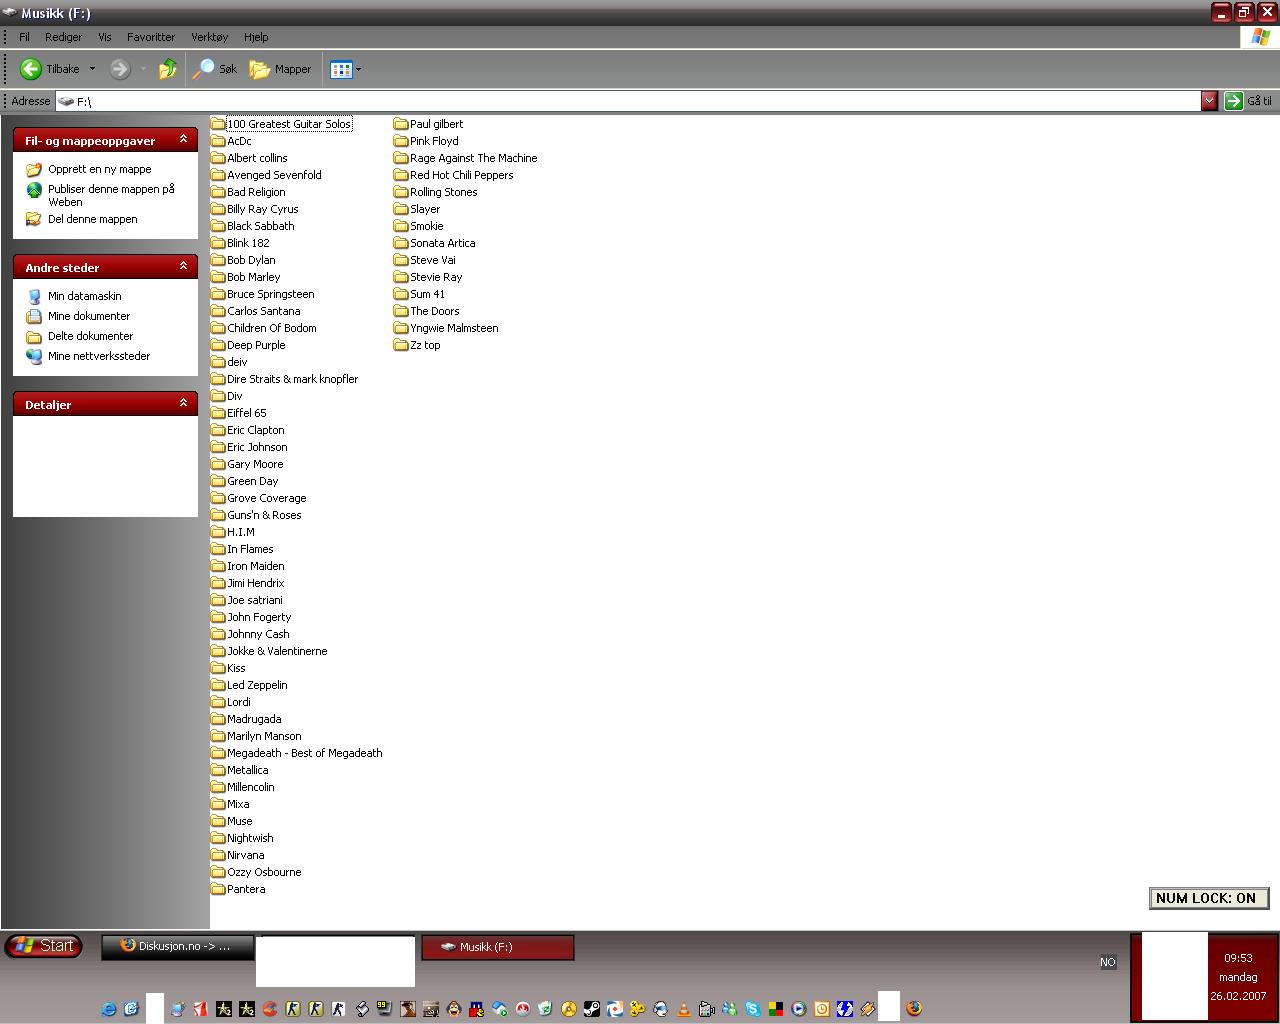Open the Verktøy menu

210,37
